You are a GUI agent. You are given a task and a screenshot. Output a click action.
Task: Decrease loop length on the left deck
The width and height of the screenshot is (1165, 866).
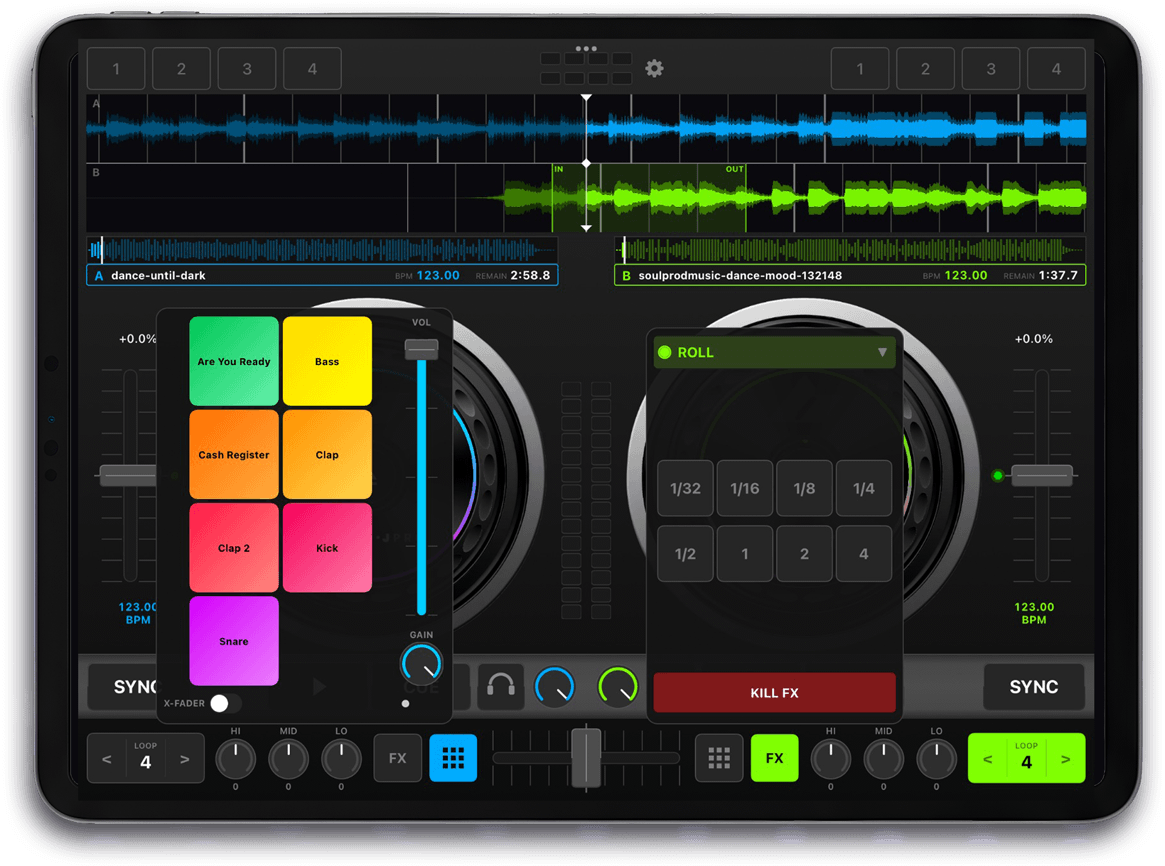(x=107, y=758)
